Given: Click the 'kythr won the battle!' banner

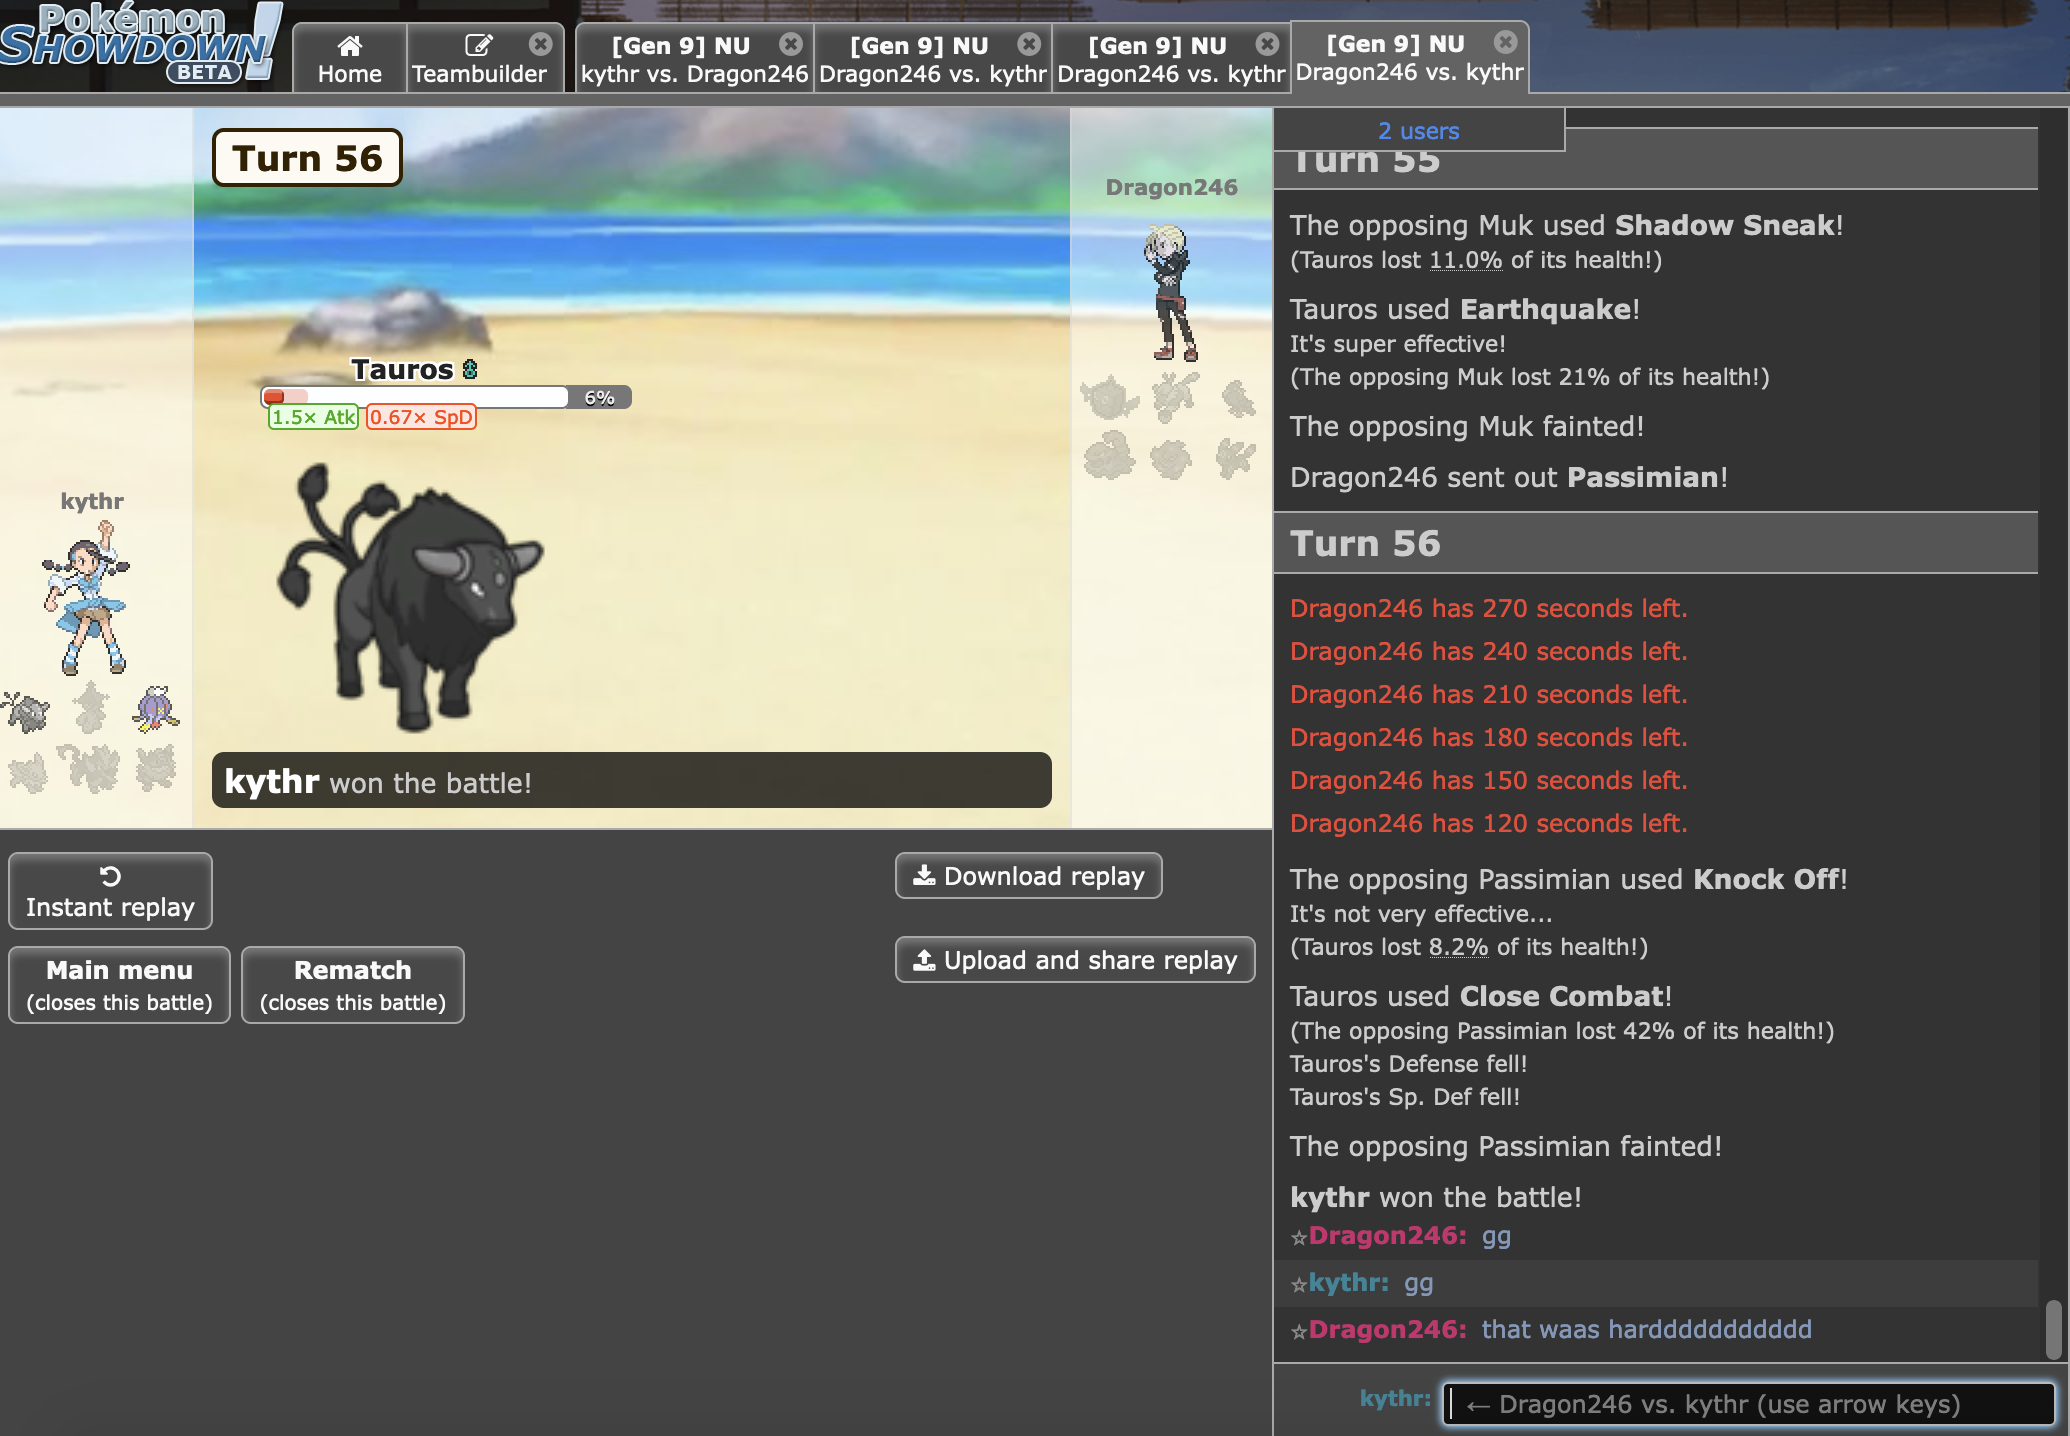Looking at the screenshot, I should [x=631, y=781].
